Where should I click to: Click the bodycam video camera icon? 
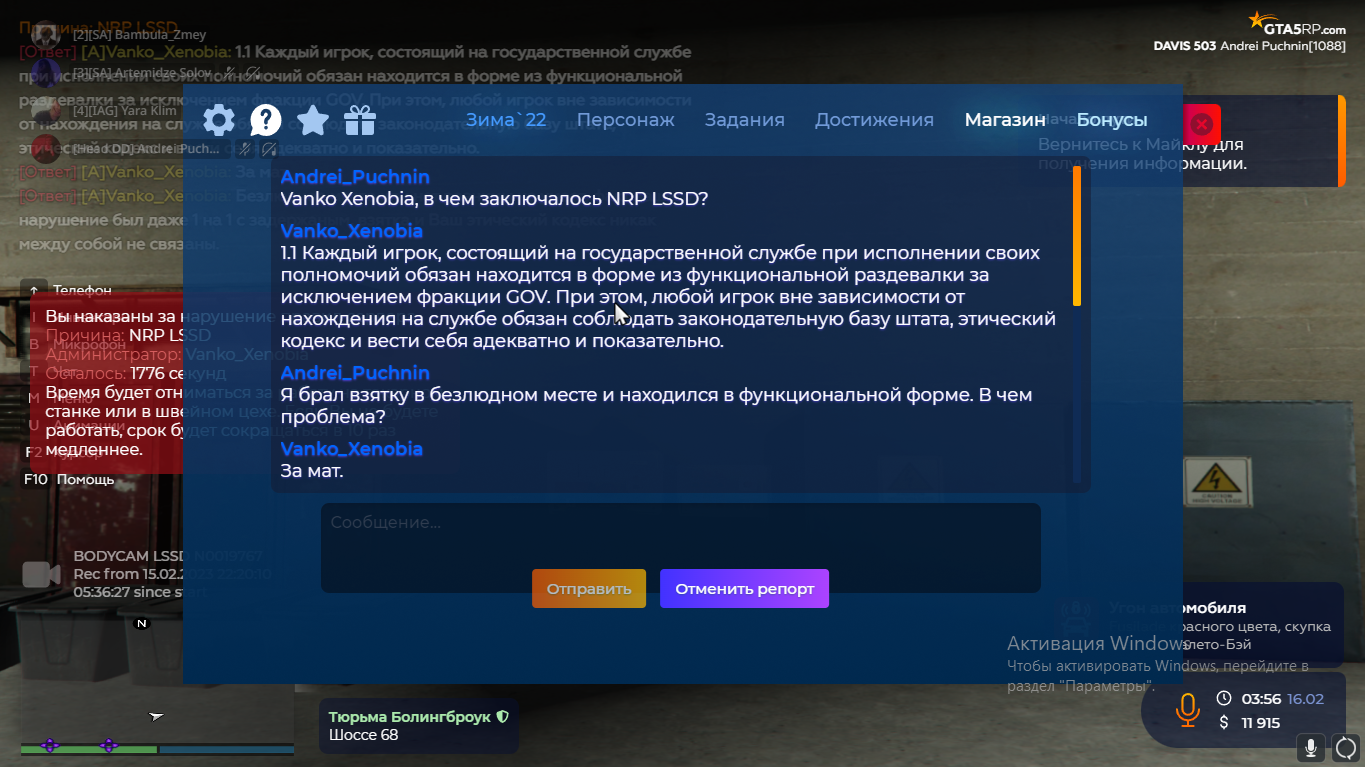pos(41,574)
